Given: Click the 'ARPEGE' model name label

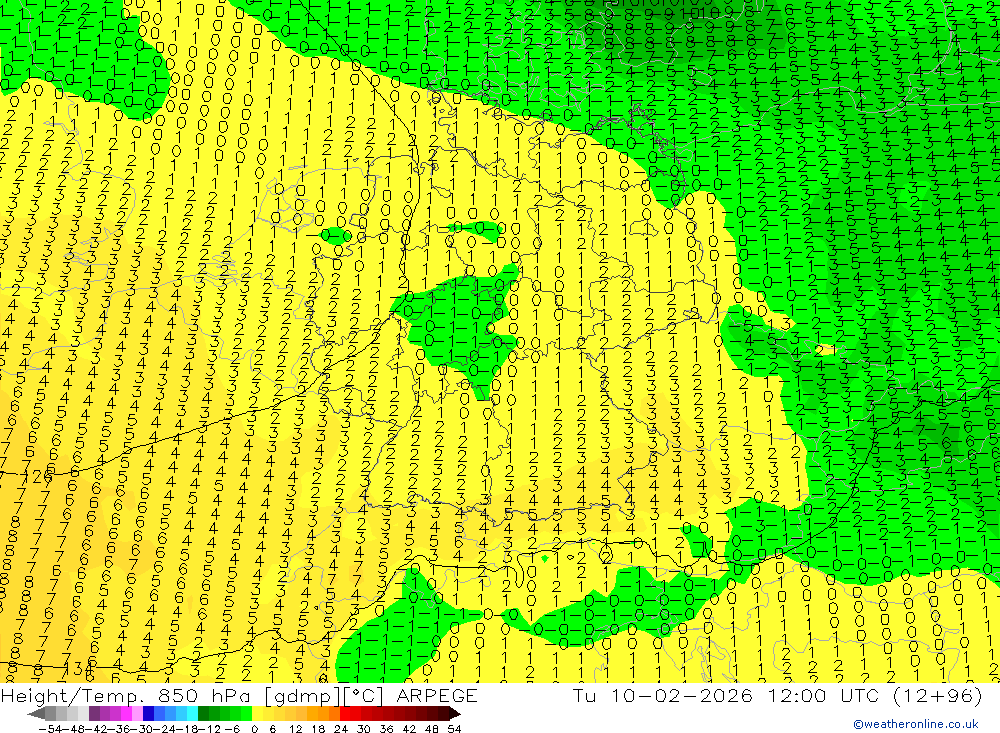Looking at the screenshot, I should pos(437,695).
